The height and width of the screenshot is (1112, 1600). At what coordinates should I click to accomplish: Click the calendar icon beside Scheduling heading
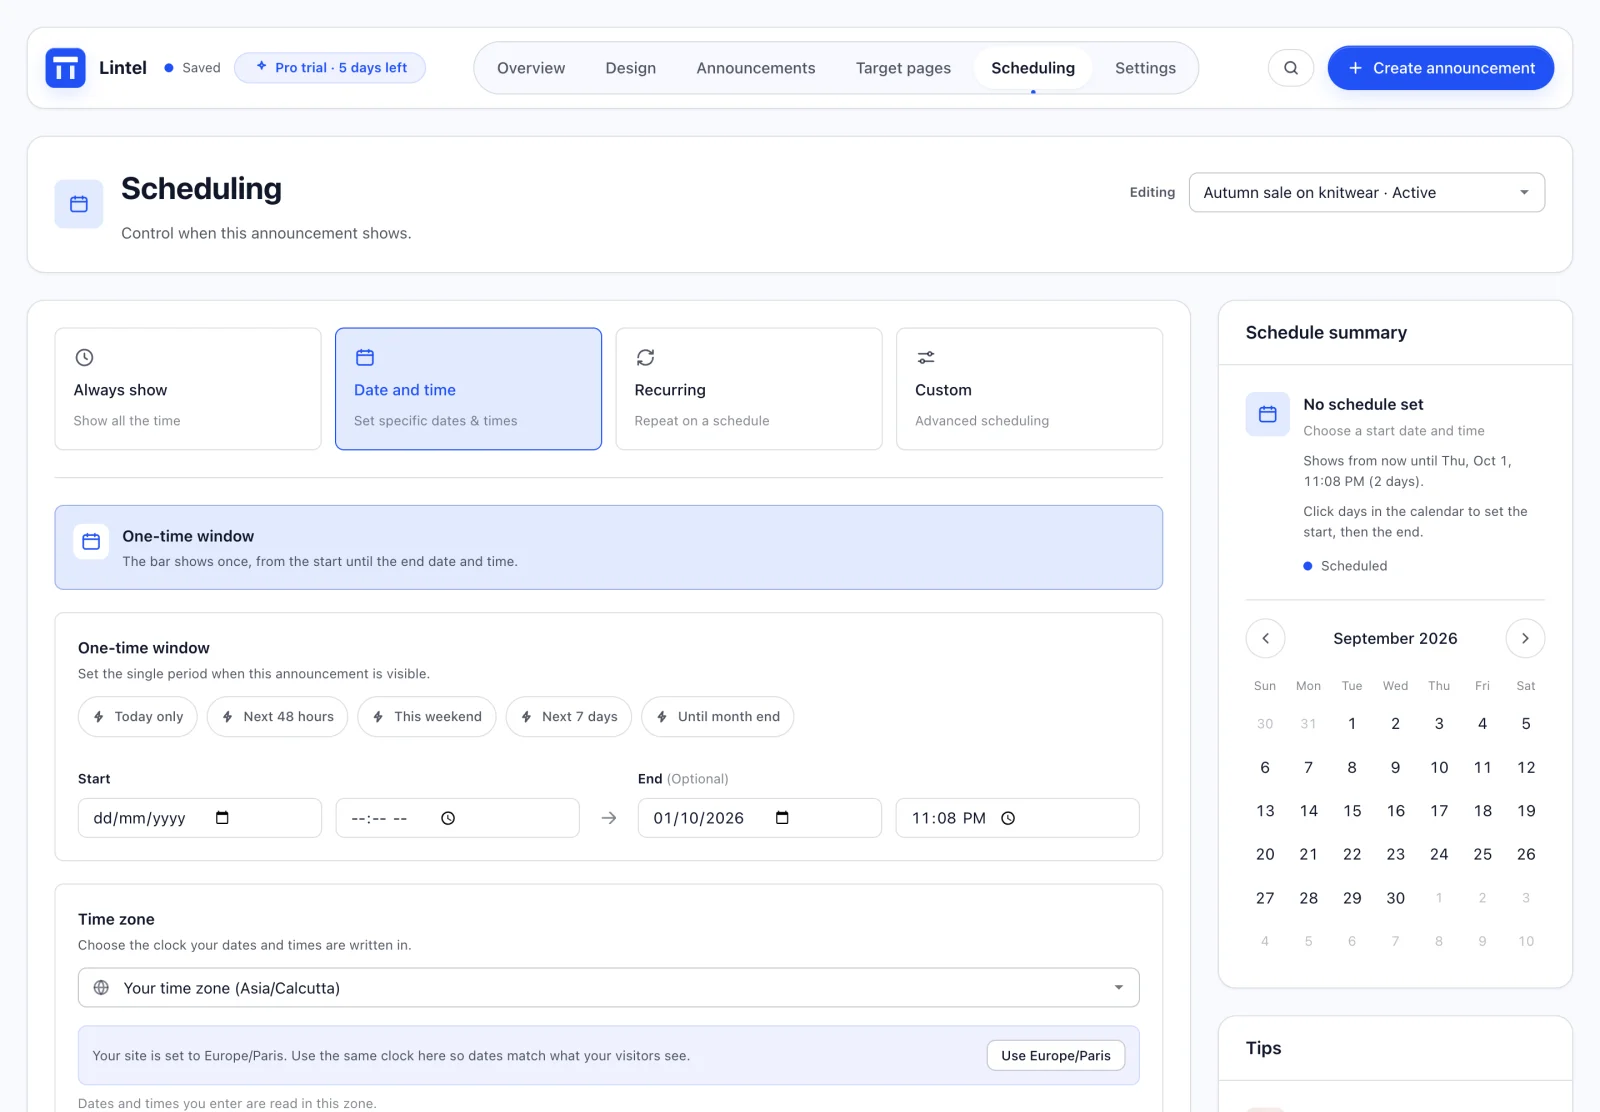(x=79, y=204)
